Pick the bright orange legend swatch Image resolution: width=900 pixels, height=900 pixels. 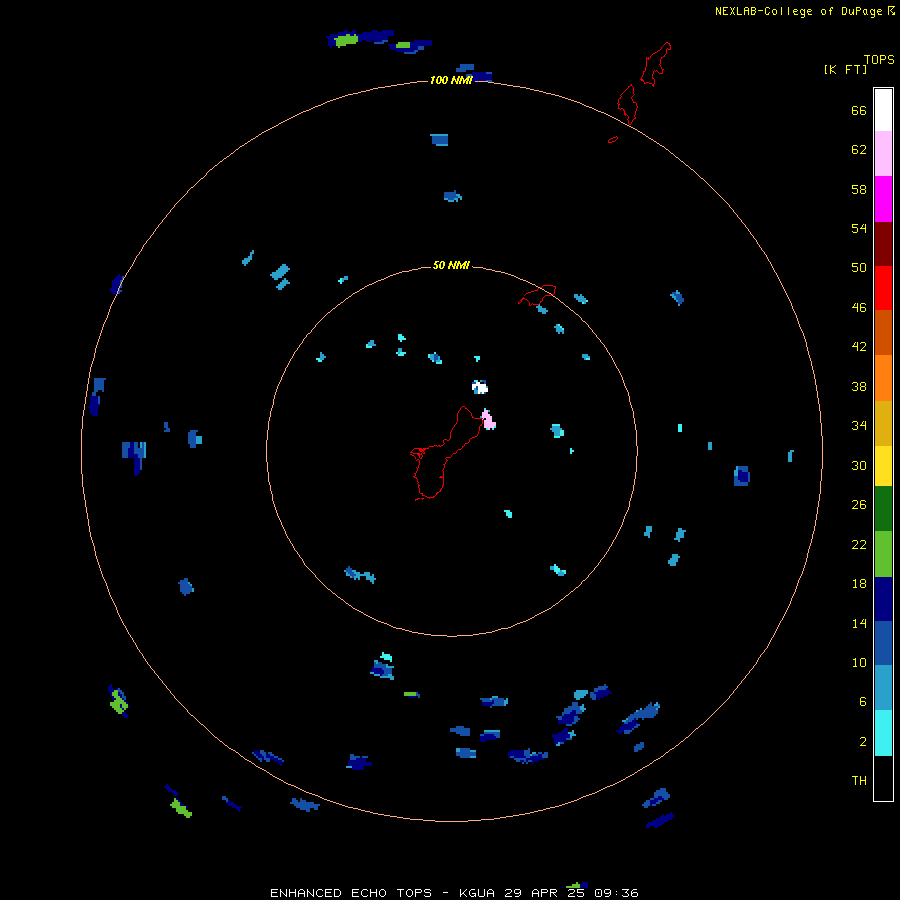[883, 378]
